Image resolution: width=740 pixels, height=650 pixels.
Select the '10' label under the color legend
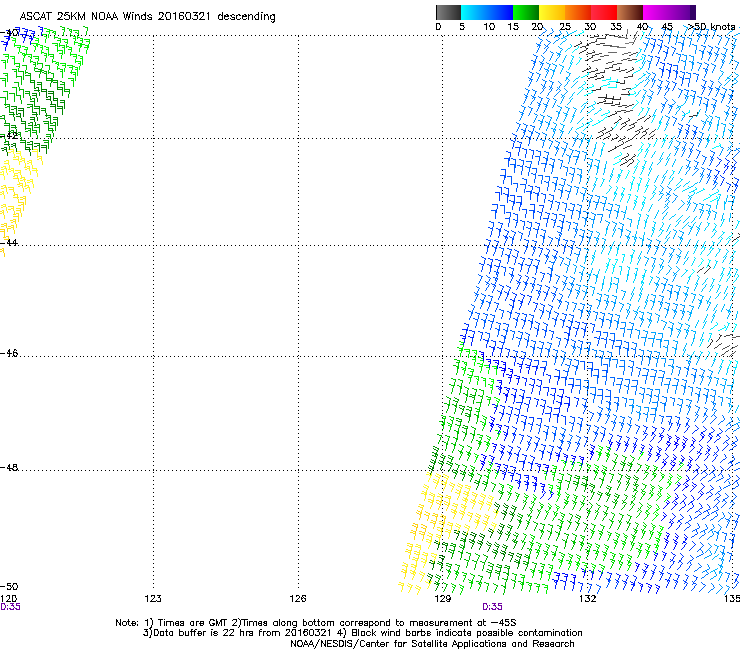point(489,27)
